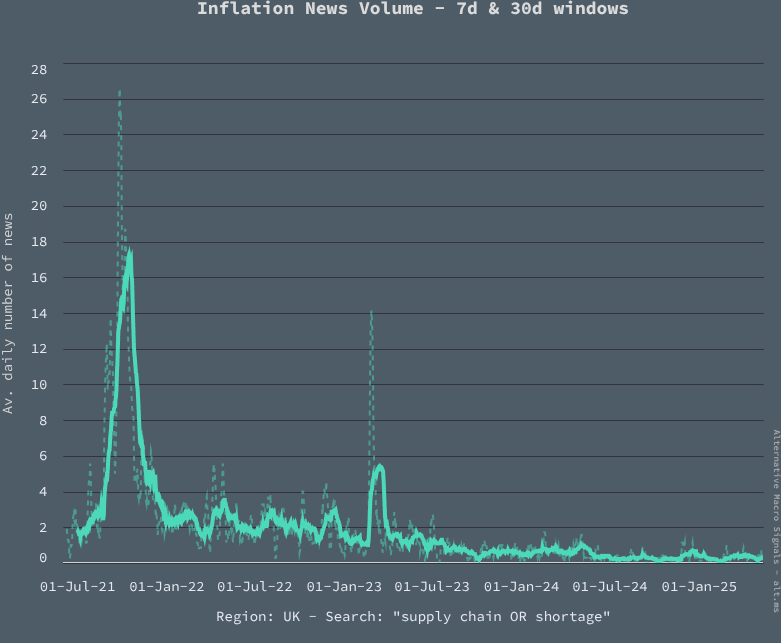The width and height of the screenshot is (781, 643).
Task: Click the x-axis date 01-Jul-23
Action: pyautogui.click(x=432, y=587)
